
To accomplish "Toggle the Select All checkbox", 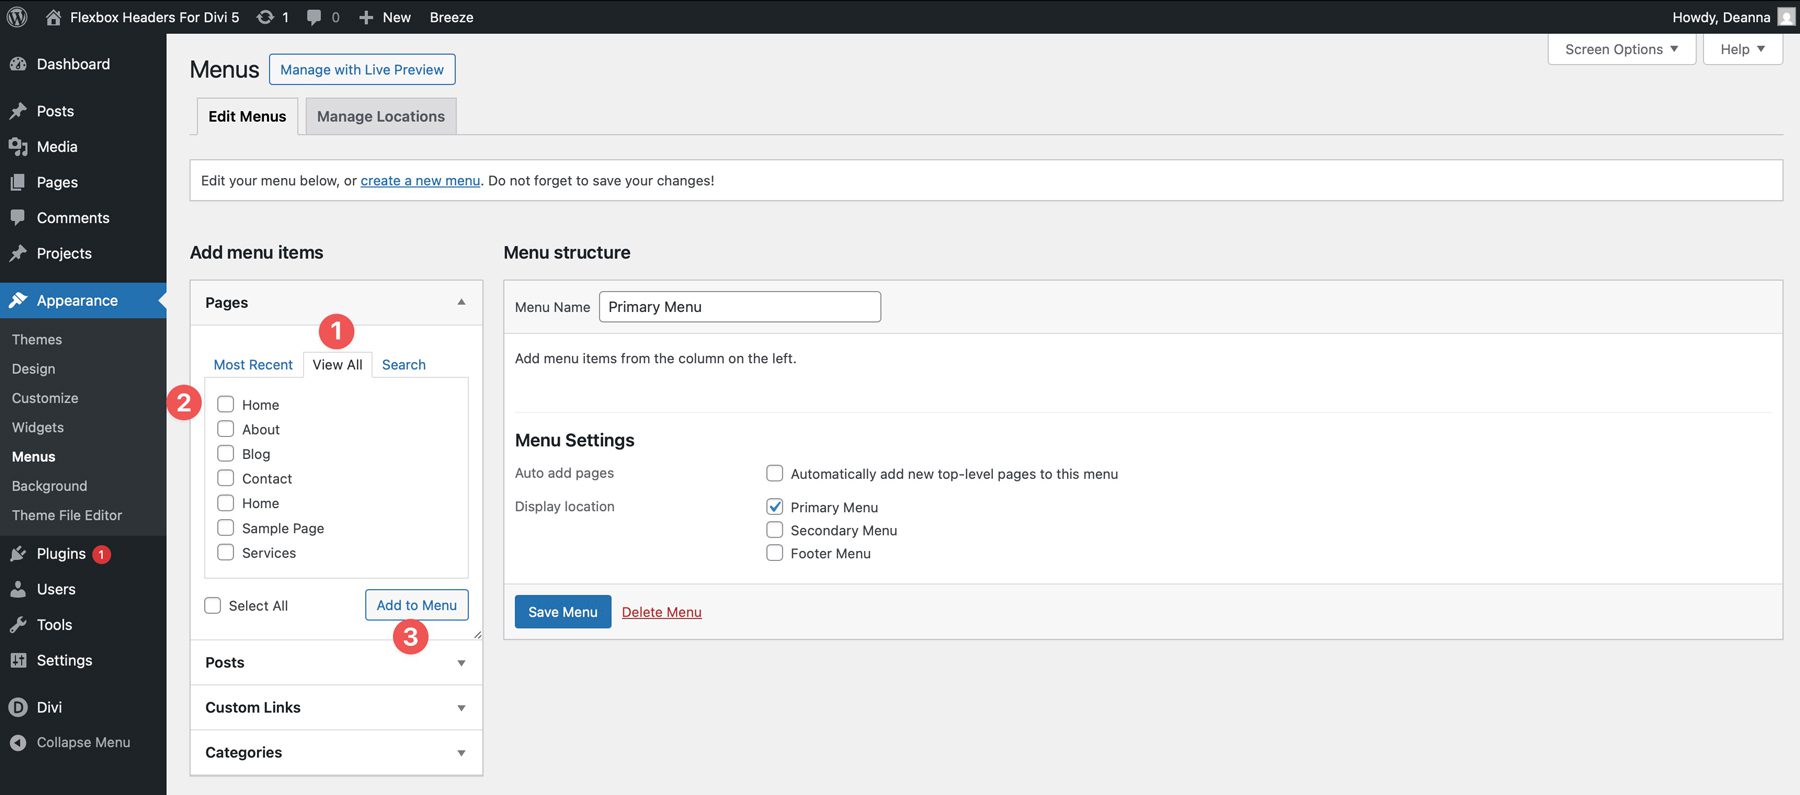I will [x=213, y=605].
